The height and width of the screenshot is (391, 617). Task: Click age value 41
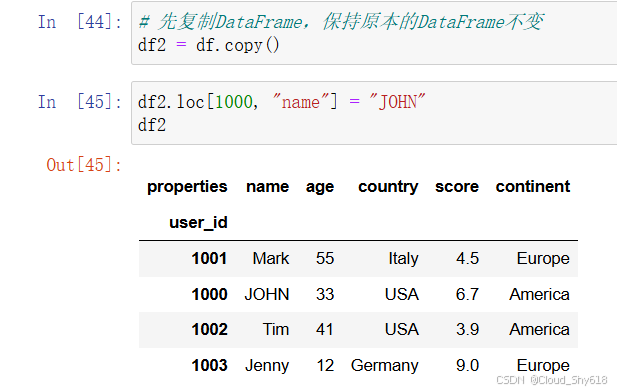[x=325, y=330]
